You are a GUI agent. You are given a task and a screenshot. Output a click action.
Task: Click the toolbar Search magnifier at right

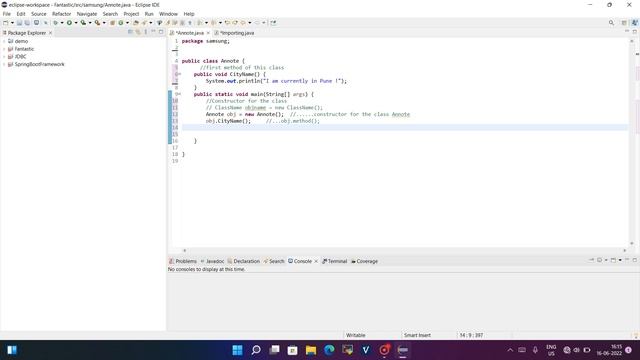611,23
